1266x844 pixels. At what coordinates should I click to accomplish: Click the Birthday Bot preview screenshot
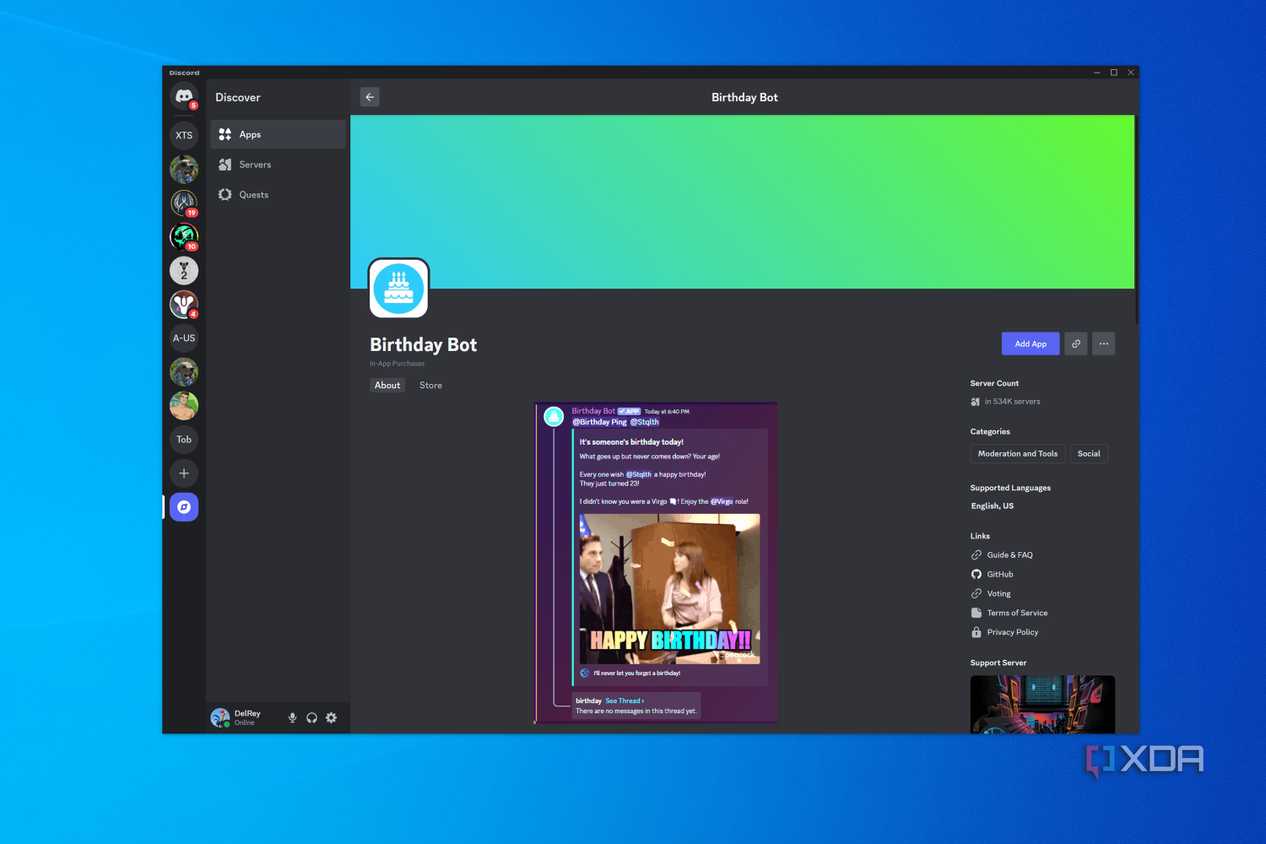[656, 562]
